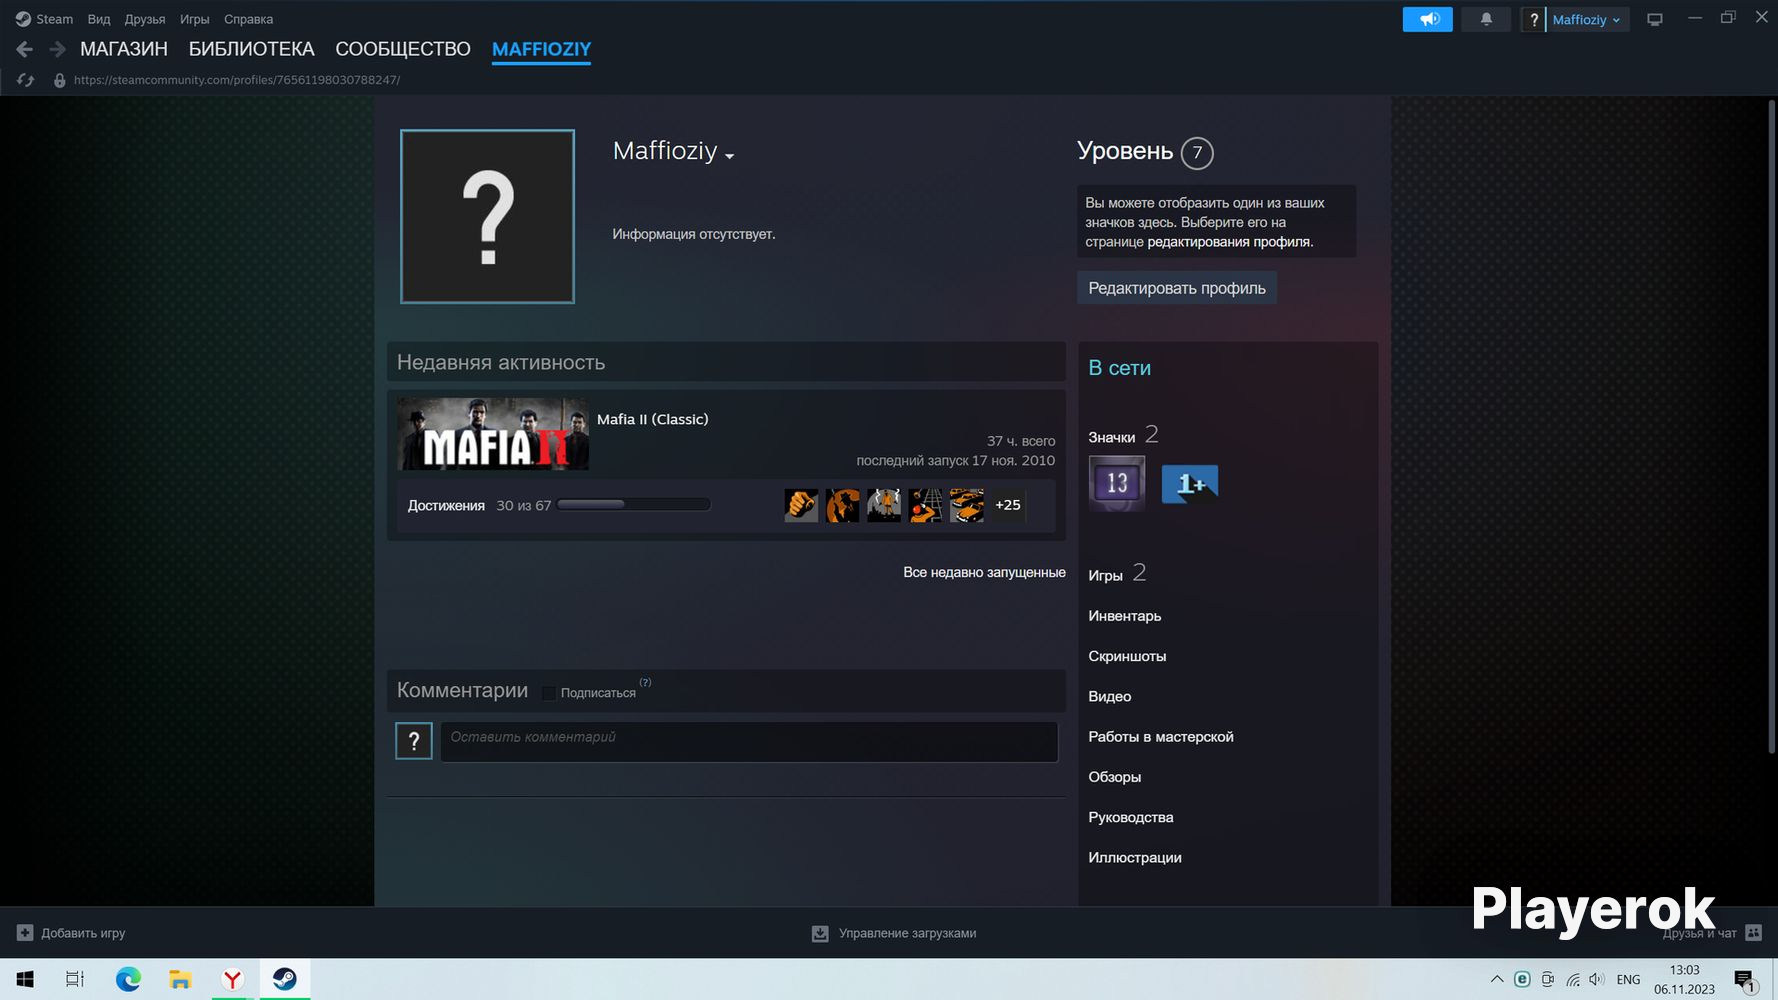Open Yandex Browser from taskbar
The height and width of the screenshot is (1000, 1778).
(232, 979)
